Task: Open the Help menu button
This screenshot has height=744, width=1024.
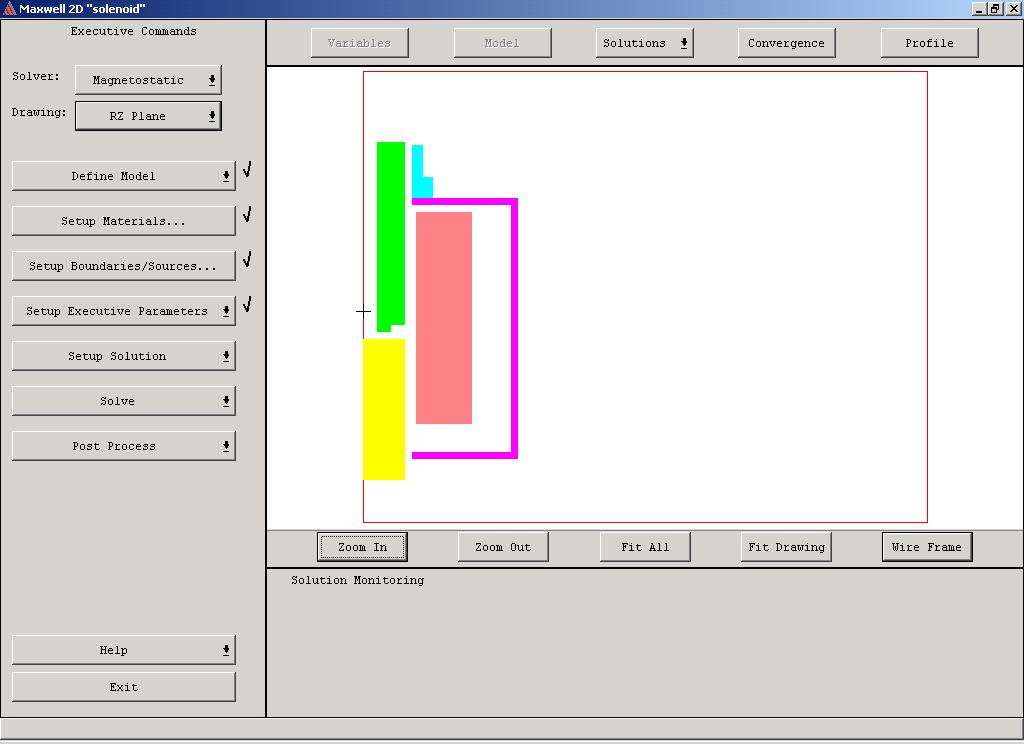Action: coord(123,650)
